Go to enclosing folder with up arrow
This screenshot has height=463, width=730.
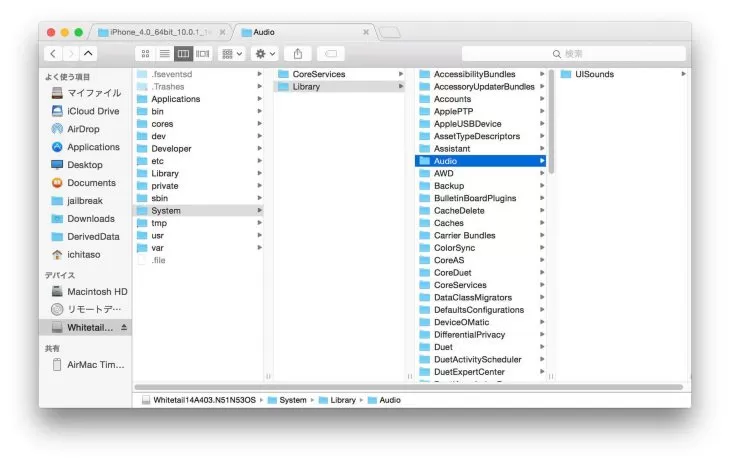coord(88,54)
